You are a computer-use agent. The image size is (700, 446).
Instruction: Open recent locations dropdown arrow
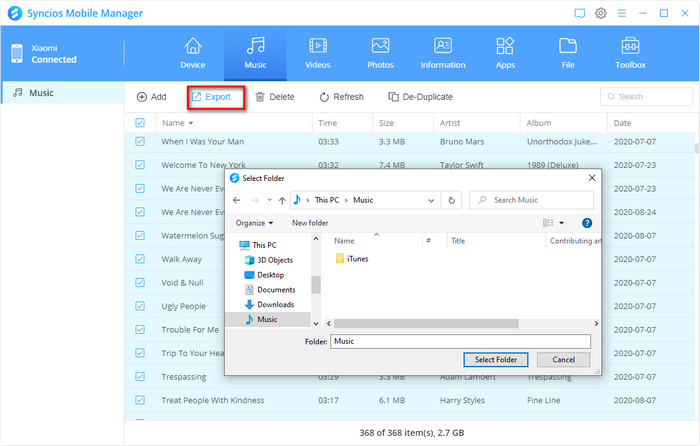[x=269, y=200]
